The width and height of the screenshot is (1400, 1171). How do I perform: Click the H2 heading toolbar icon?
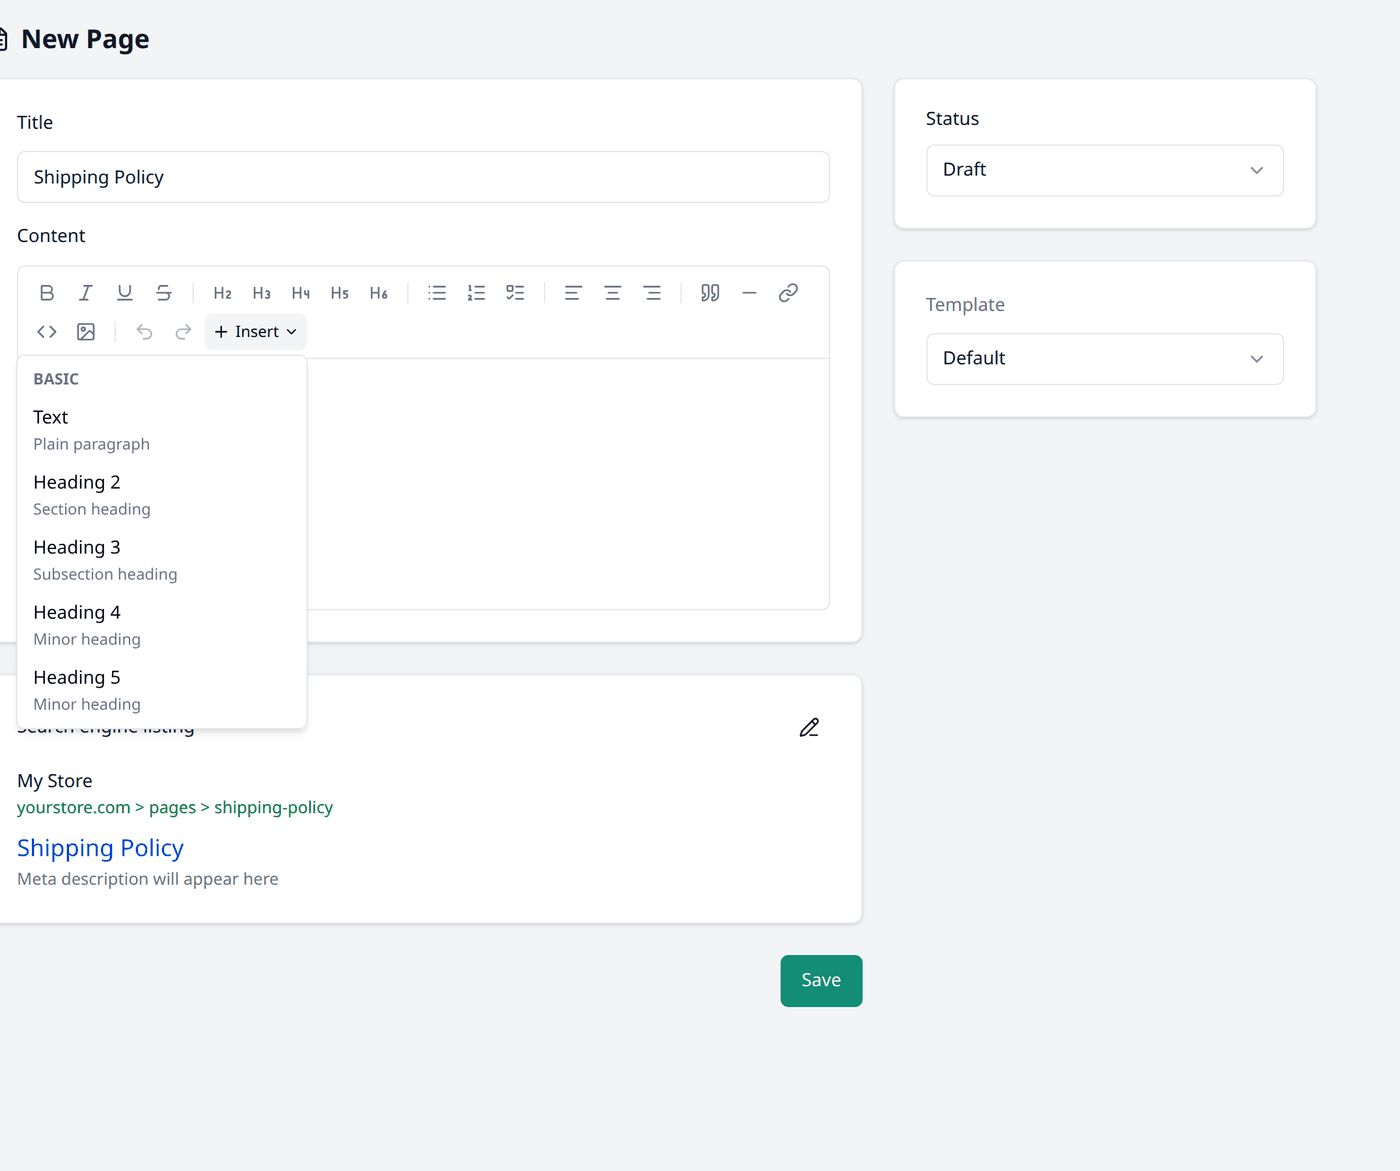tap(223, 293)
